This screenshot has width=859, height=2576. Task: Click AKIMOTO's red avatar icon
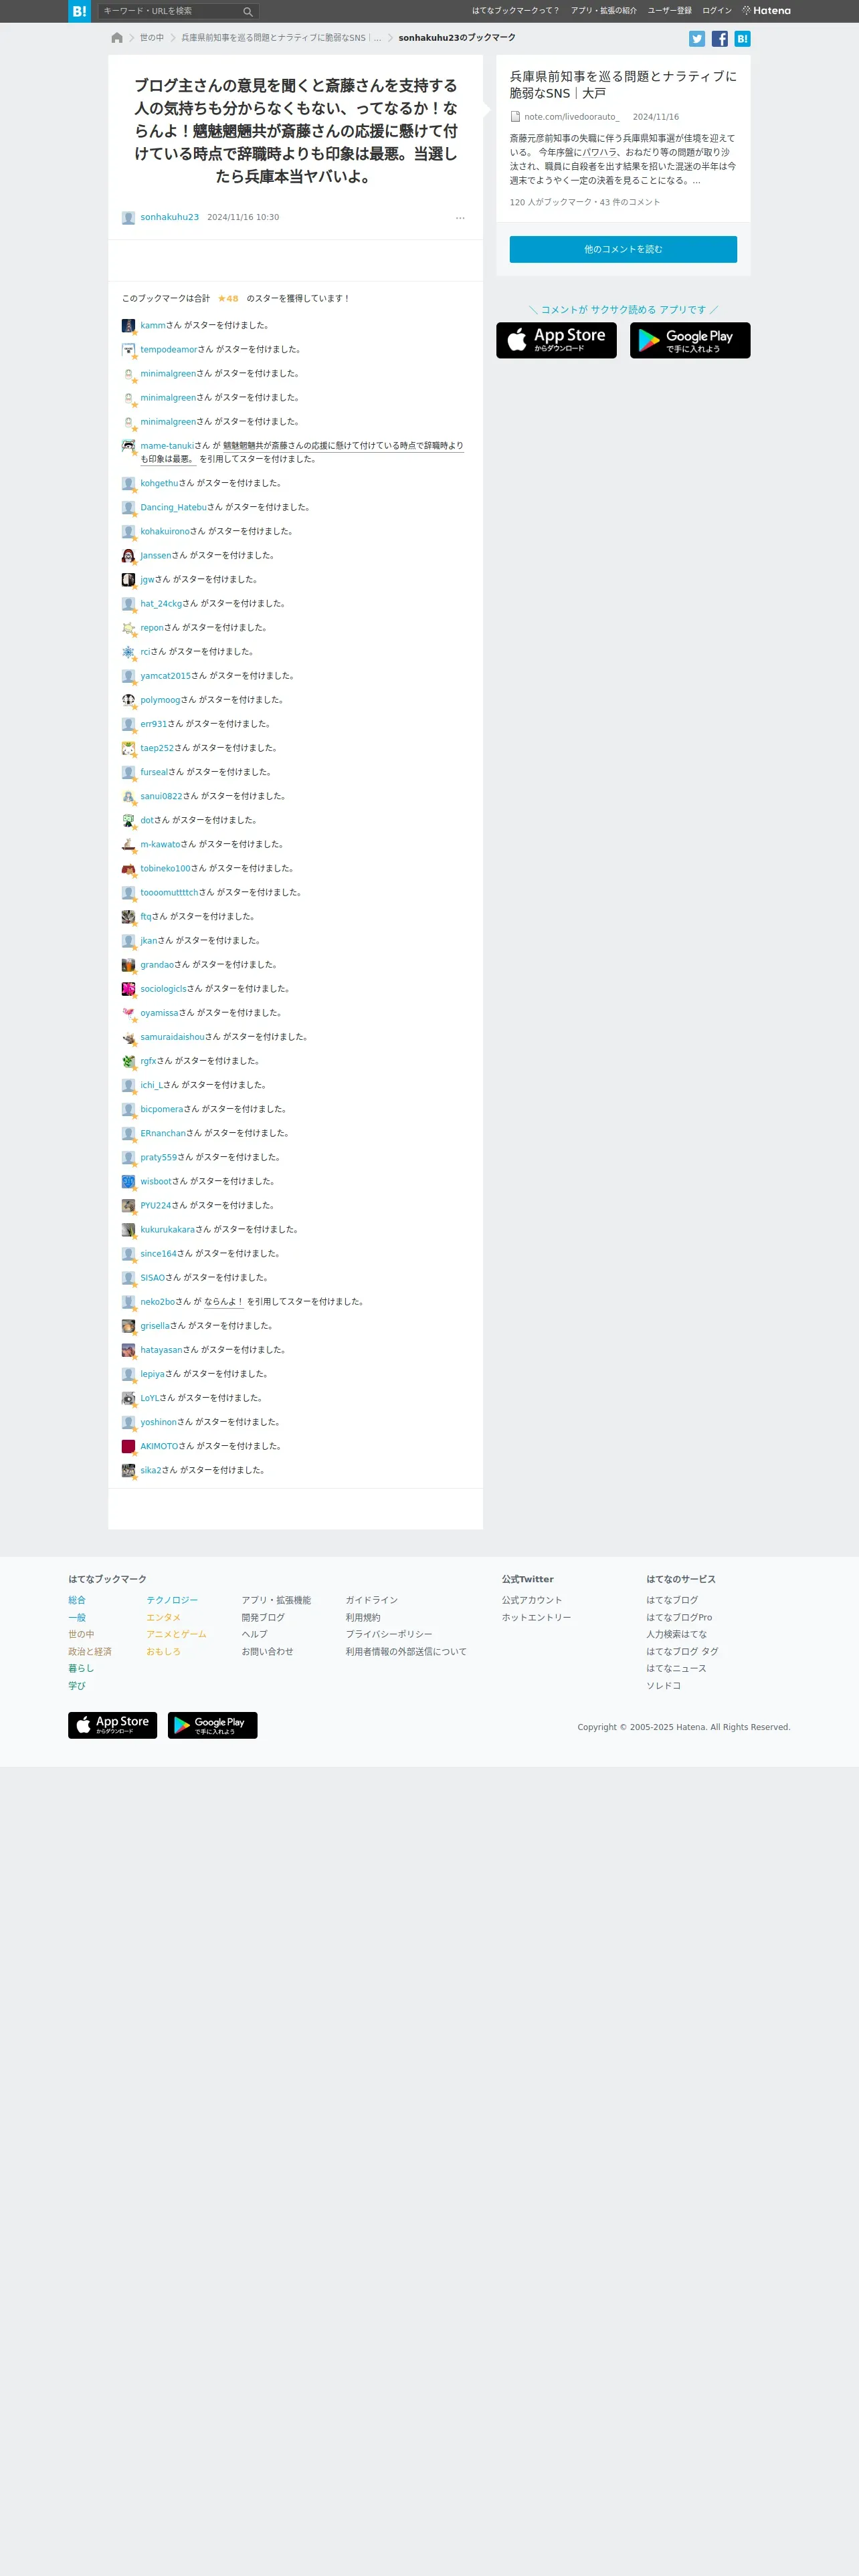coord(128,1446)
